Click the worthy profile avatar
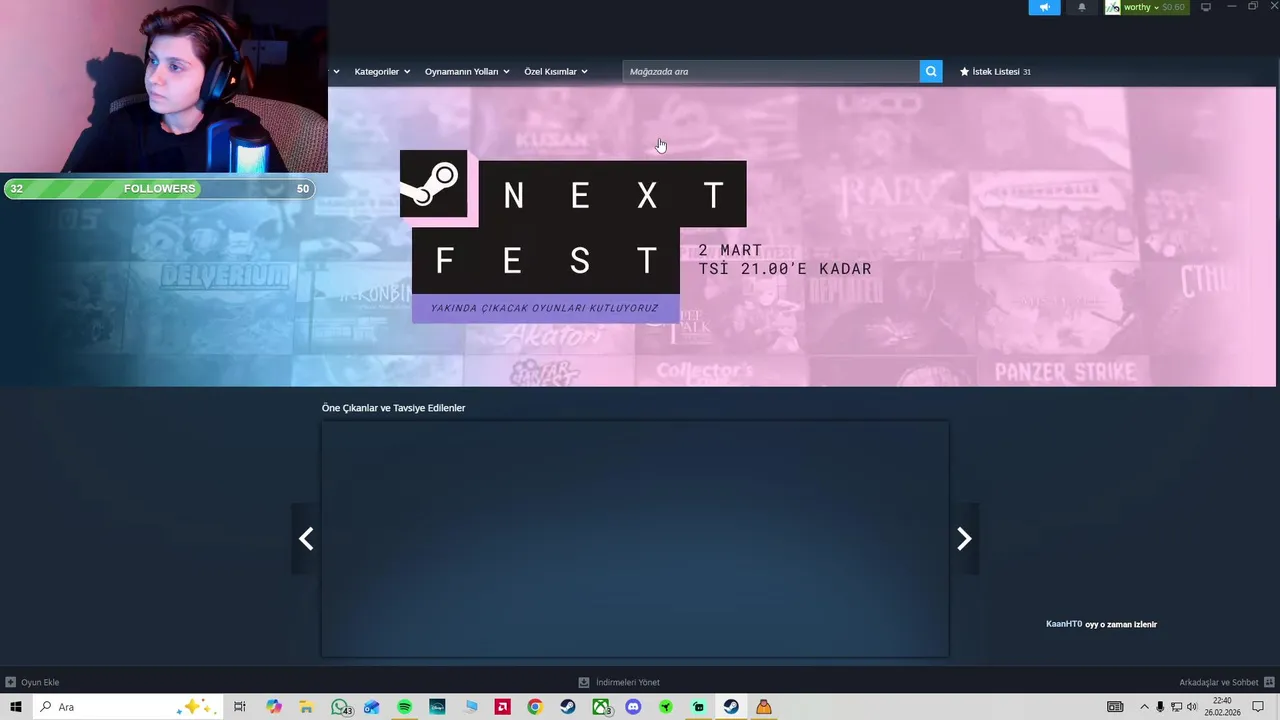This screenshot has height=720, width=1280. (x=1112, y=7)
